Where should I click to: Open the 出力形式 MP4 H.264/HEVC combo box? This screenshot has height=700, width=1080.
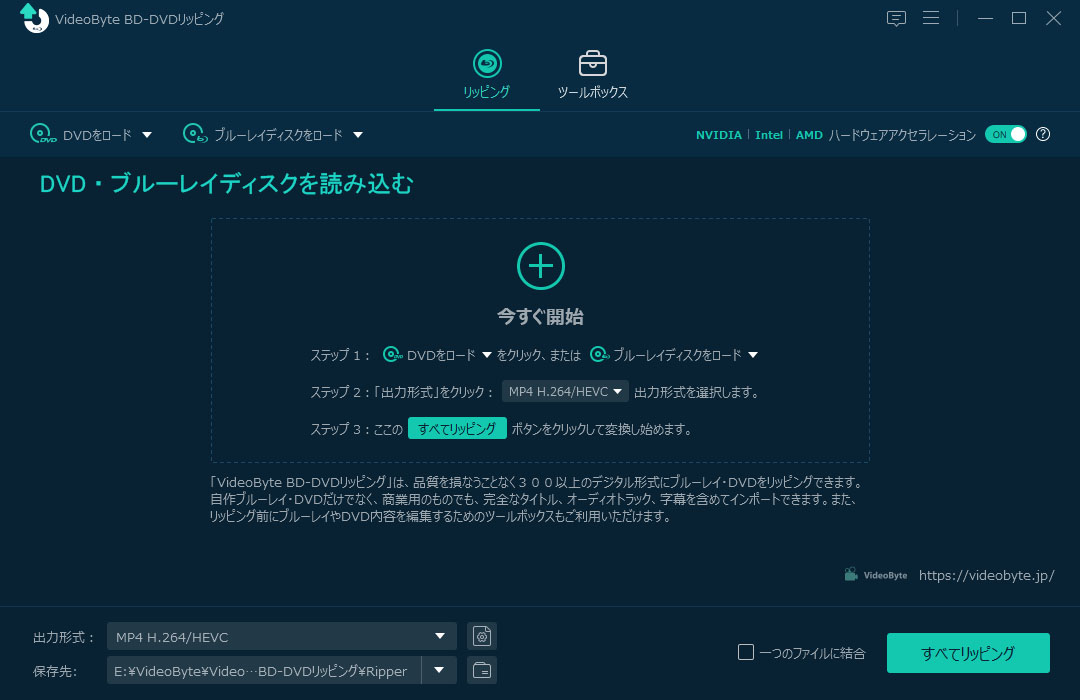point(282,636)
